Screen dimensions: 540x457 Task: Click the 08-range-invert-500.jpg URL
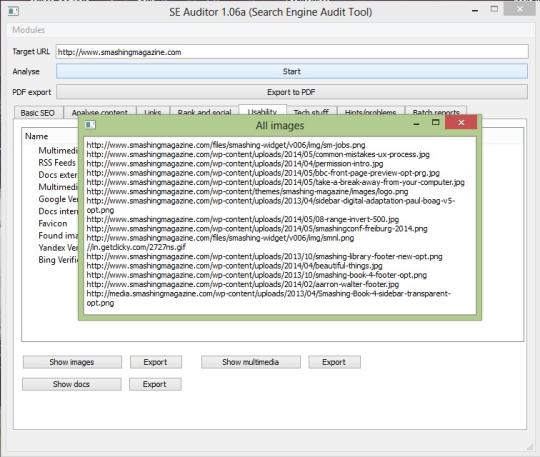tap(243, 219)
